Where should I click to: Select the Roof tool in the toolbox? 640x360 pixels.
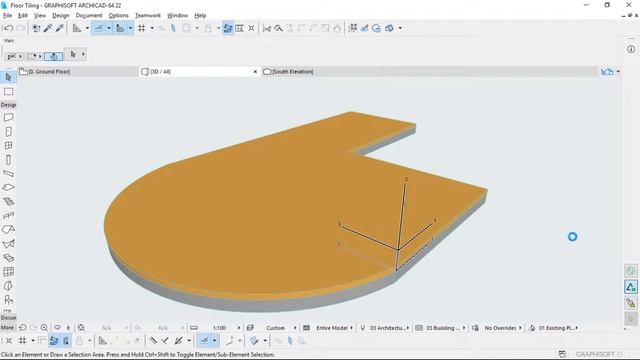click(x=8, y=229)
